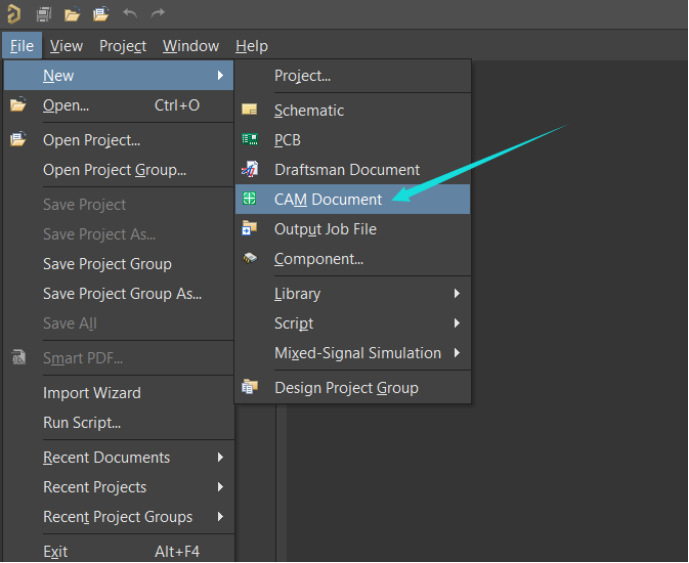Click the Open document folder icon in toolbar

pos(72,14)
